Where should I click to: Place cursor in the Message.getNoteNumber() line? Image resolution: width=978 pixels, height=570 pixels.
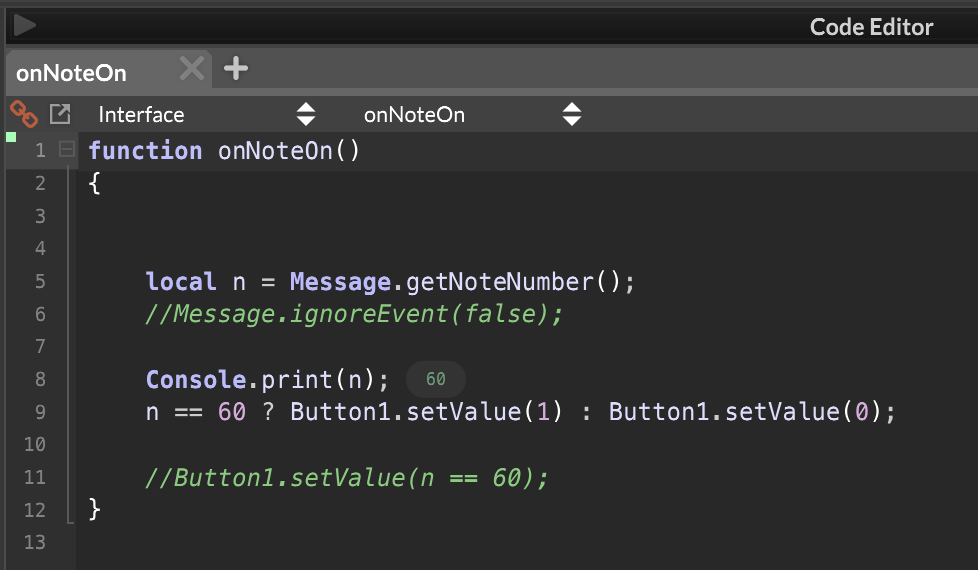tap(390, 282)
